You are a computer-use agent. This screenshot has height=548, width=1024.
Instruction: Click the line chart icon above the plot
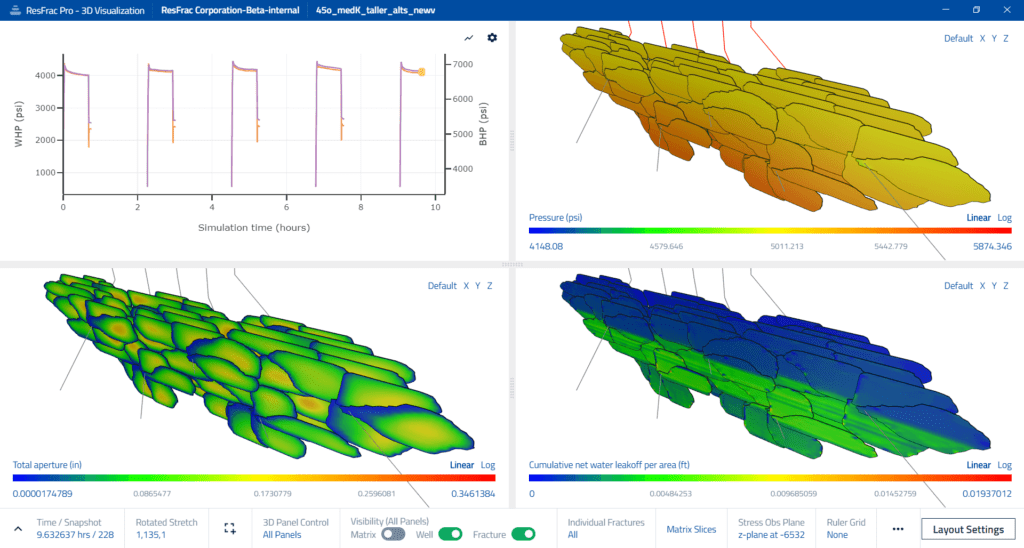(x=469, y=38)
